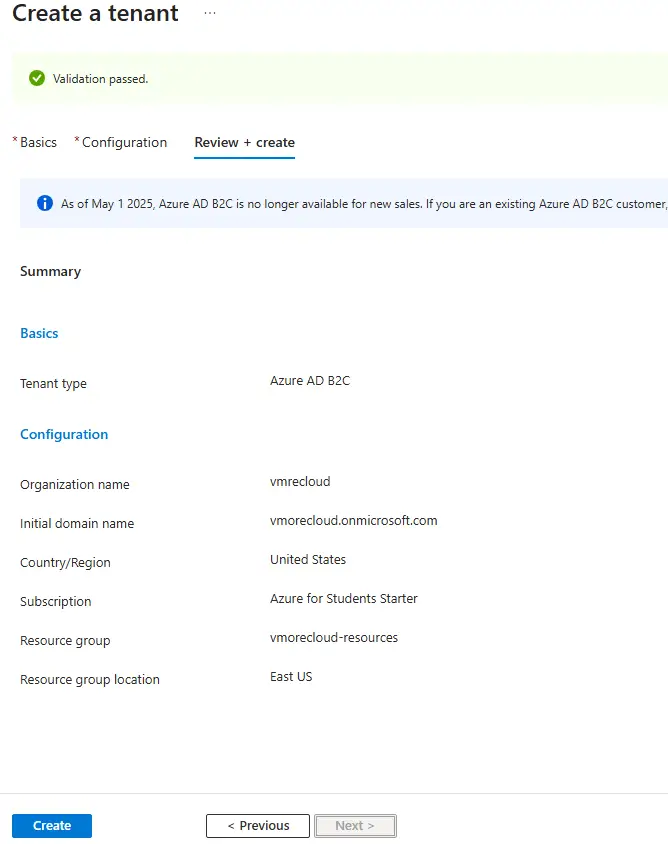
Task: Click the United States region value
Action: click(x=308, y=559)
